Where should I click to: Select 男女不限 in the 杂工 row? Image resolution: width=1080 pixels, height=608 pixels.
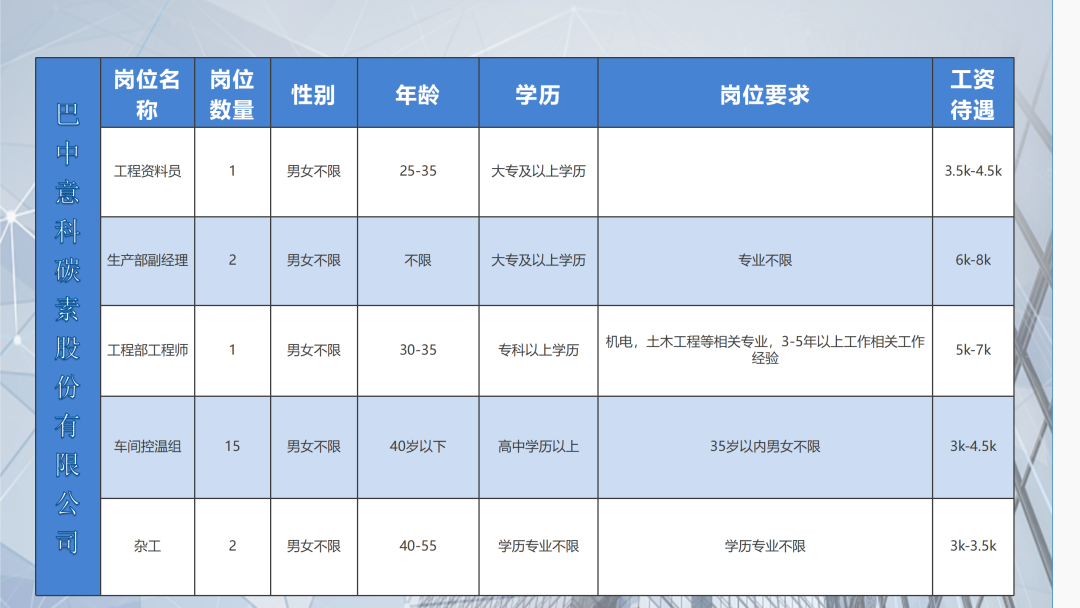tap(313, 547)
